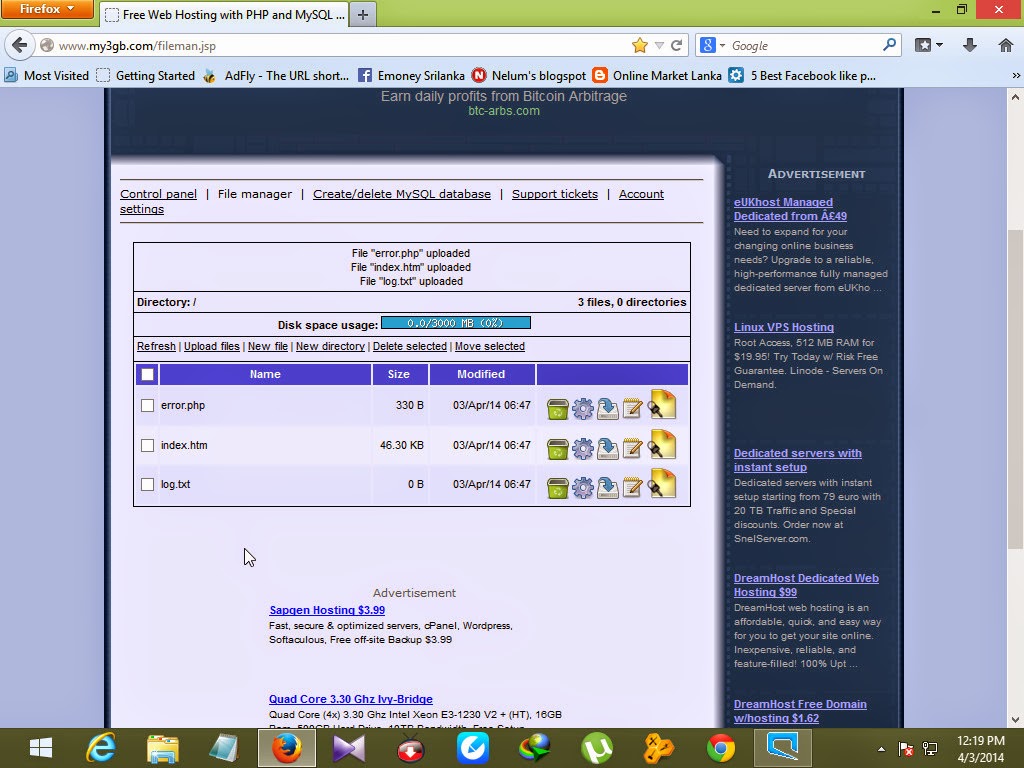Image resolution: width=1024 pixels, height=768 pixels.
Task: Click the New directory link
Action: pyautogui.click(x=330, y=346)
